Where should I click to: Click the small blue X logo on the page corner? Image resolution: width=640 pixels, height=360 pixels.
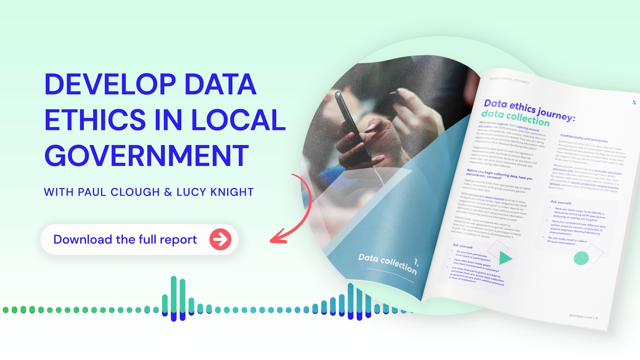[x=634, y=102]
